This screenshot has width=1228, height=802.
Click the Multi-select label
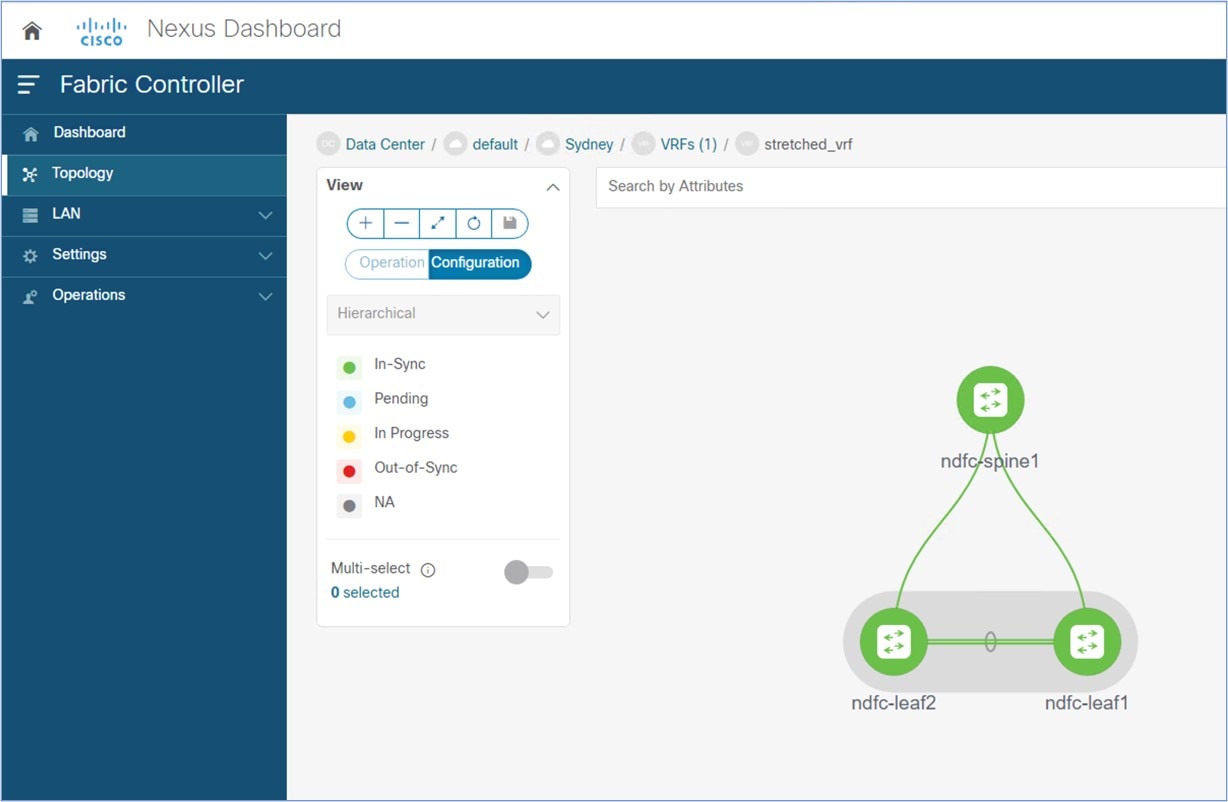click(371, 568)
